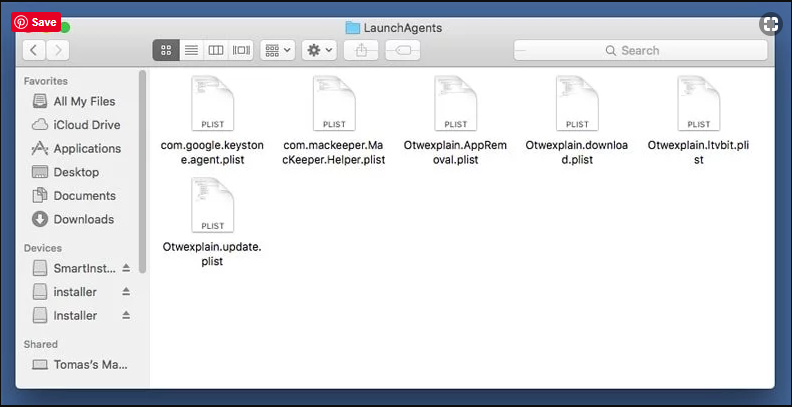Select Otwexplain.download.plist file icon
Image resolution: width=792 pixels, height=407 pixels.
(577, 104)
